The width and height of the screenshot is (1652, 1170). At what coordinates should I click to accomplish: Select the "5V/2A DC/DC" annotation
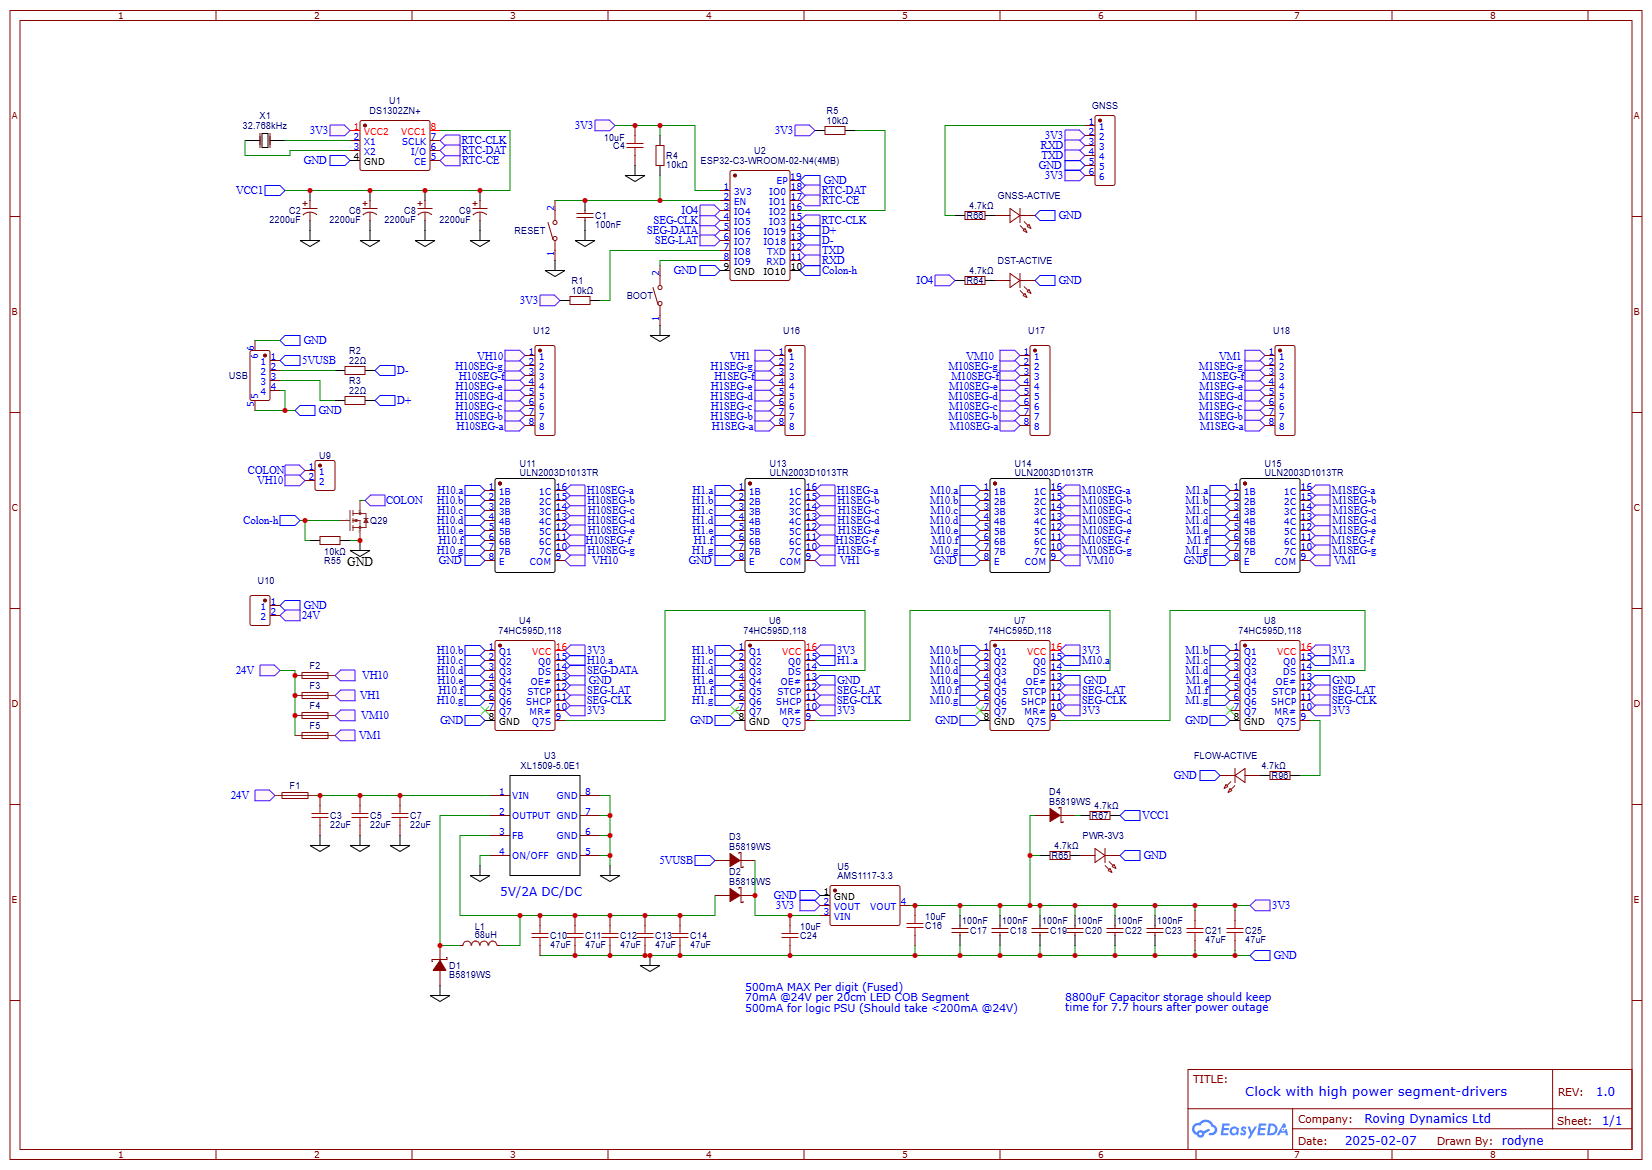[x=541, y=892]
